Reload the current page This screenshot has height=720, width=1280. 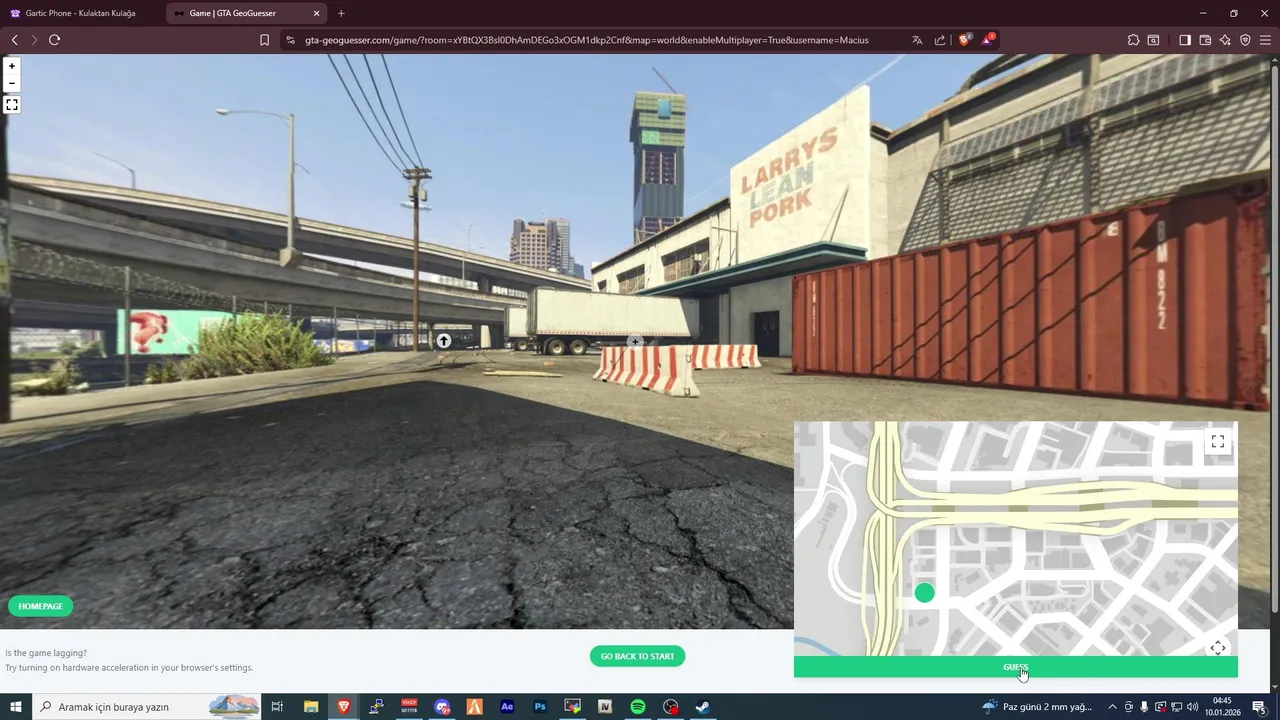coord(54,40)
